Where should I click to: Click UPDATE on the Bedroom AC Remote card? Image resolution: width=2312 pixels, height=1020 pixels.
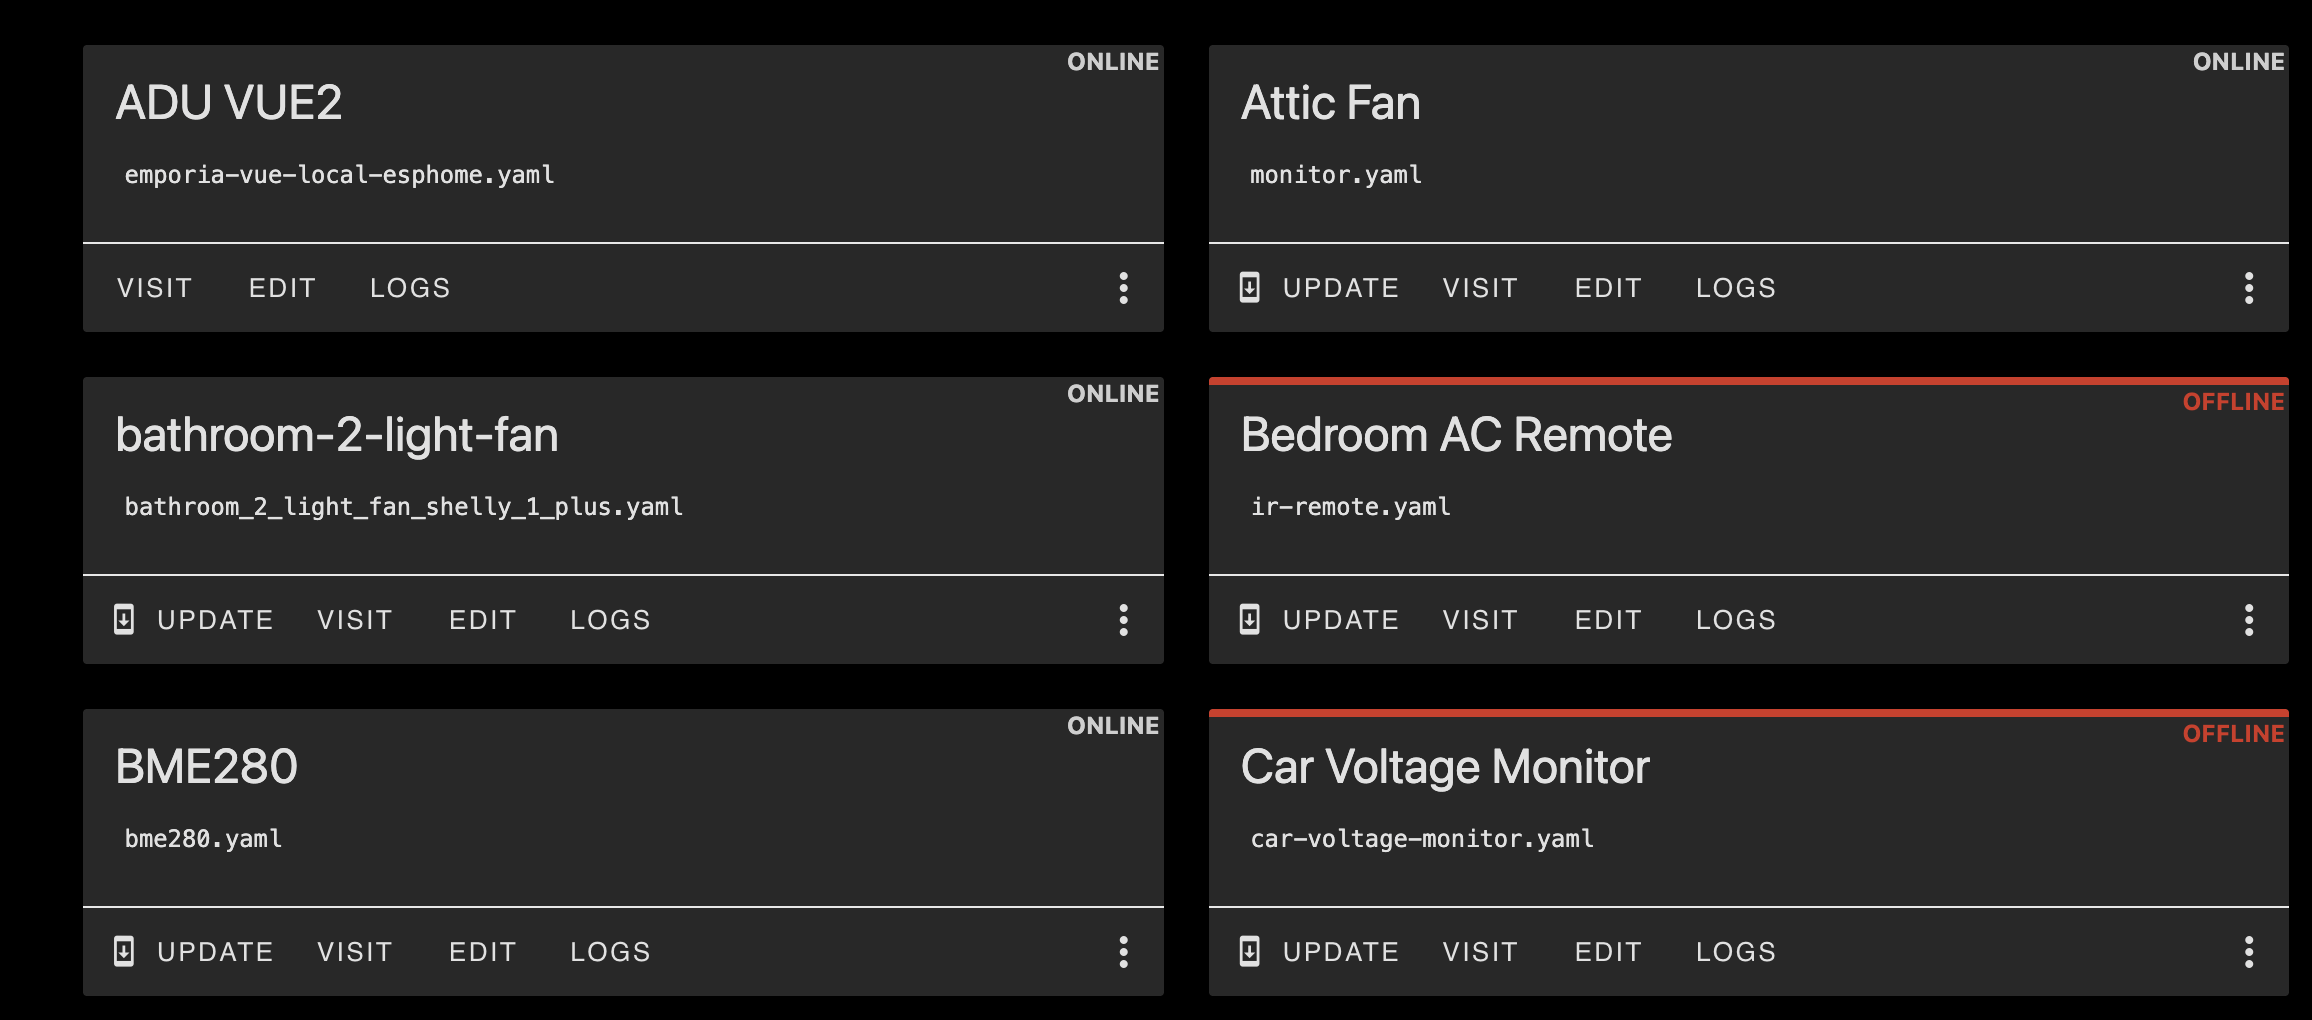pyautogui.click(x=1341, y=620)
